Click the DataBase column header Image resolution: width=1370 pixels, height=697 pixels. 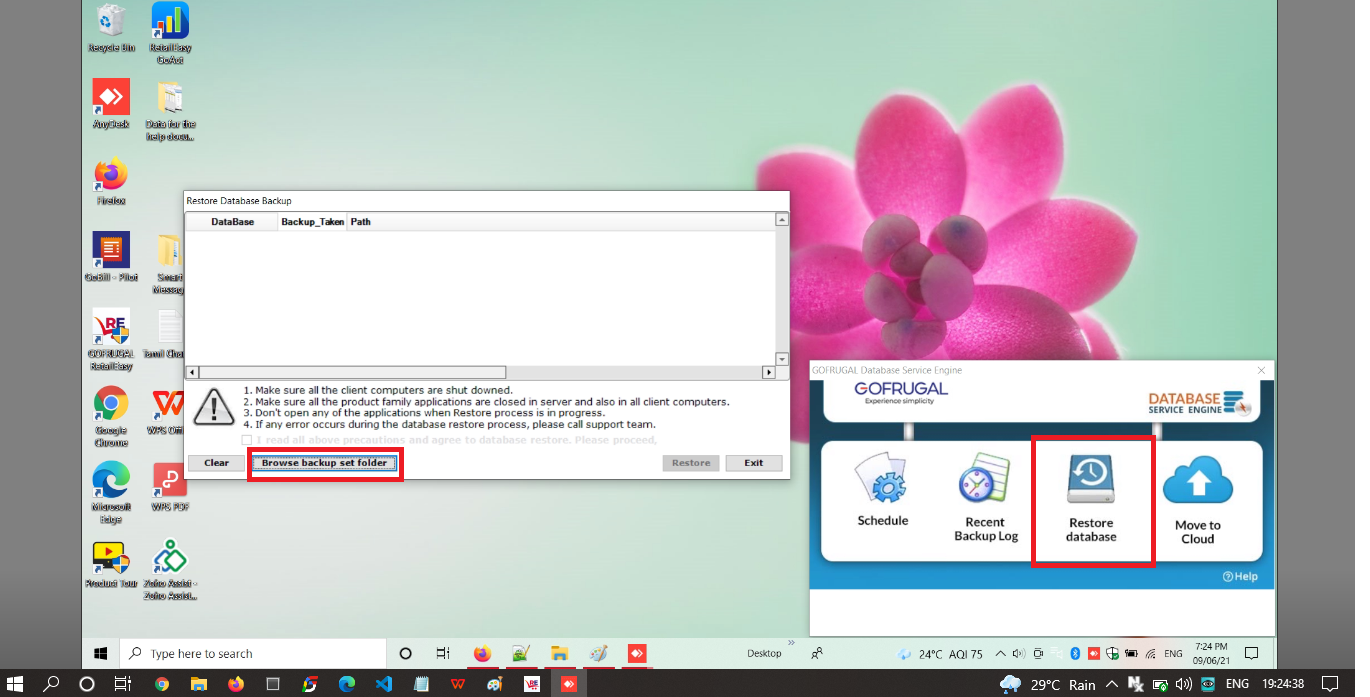point(232,222)
